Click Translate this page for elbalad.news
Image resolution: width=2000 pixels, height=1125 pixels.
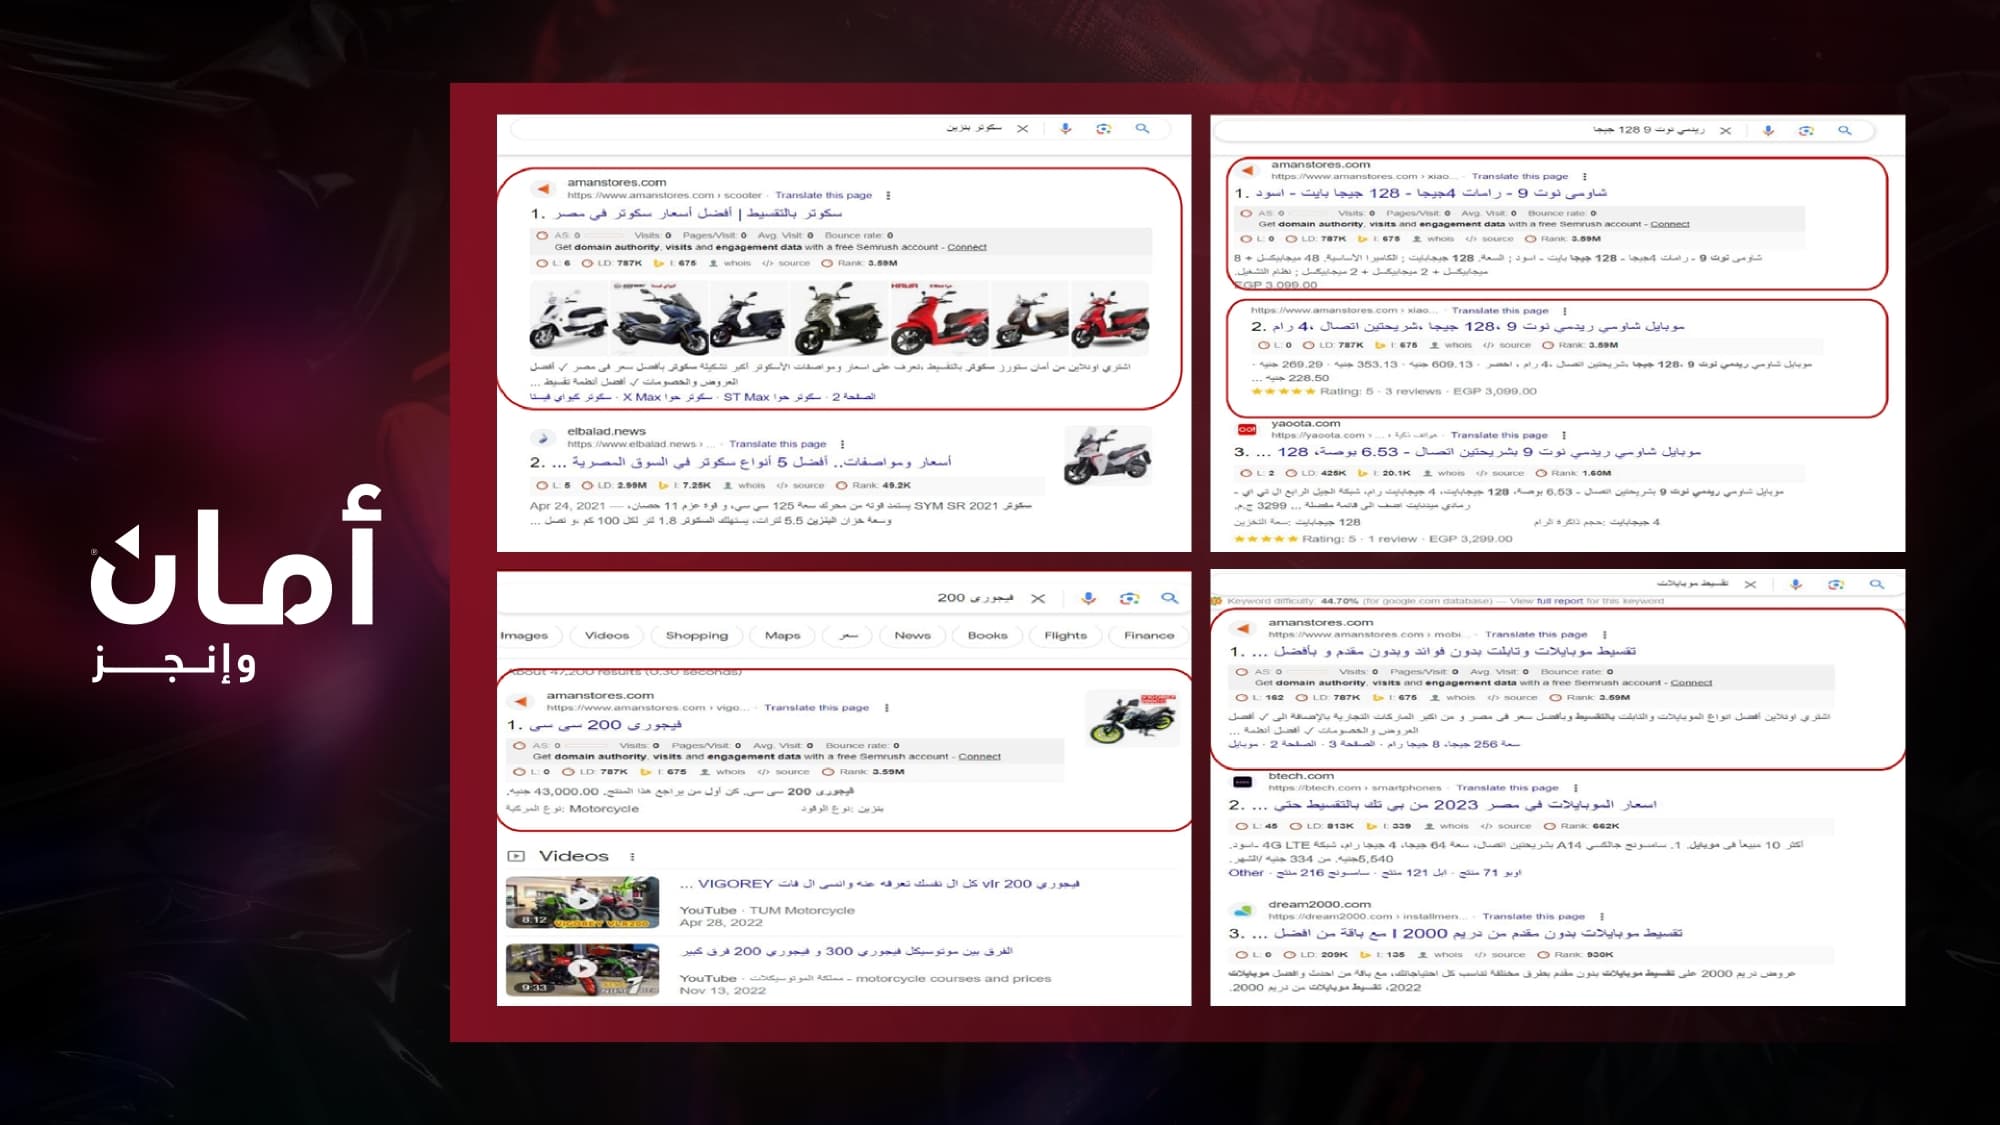tap(777, 444)
